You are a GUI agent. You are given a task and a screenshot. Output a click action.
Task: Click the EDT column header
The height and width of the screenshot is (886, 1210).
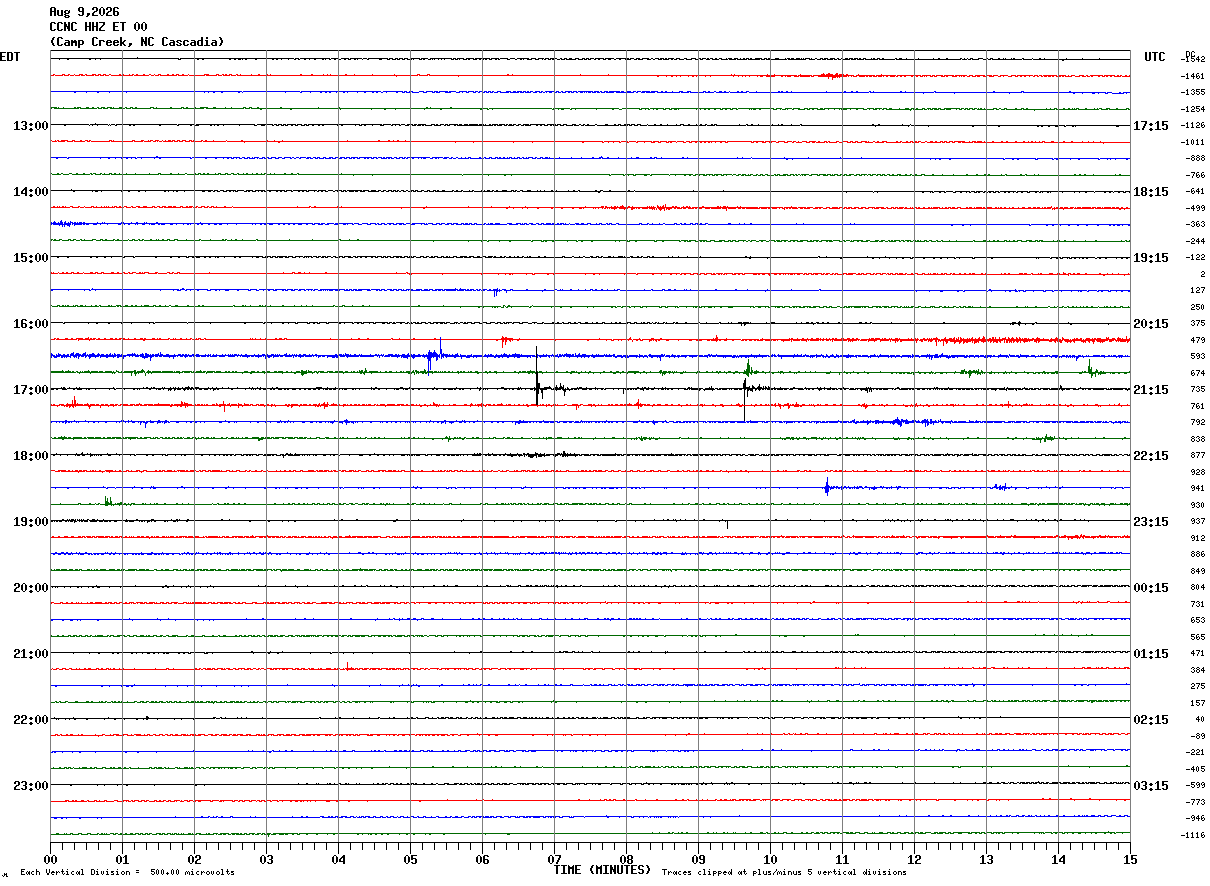pyautogui.click(x=10, y=57)
